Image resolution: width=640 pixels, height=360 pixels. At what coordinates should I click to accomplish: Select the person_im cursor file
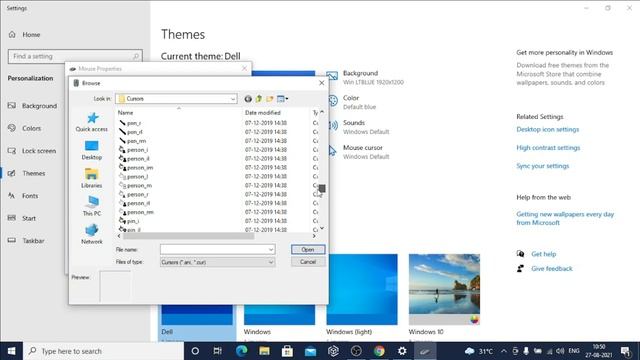click(136, 168)
